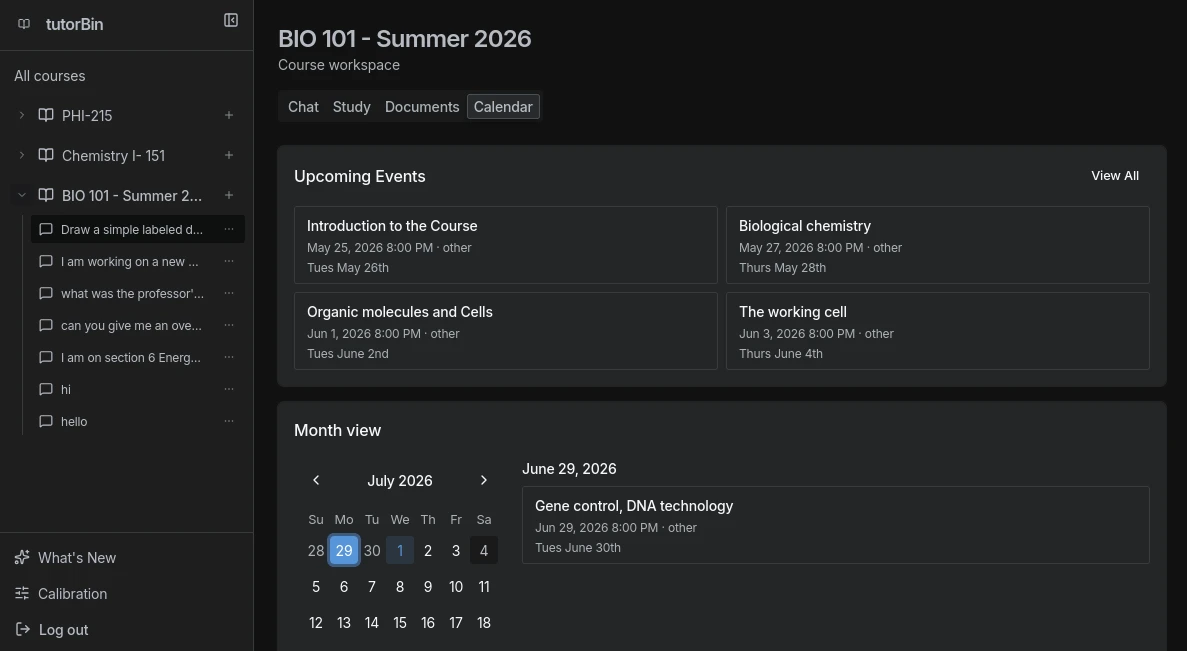Collapse the sidebar panel icon
1187x651 pixels.
tap(231, 20)
